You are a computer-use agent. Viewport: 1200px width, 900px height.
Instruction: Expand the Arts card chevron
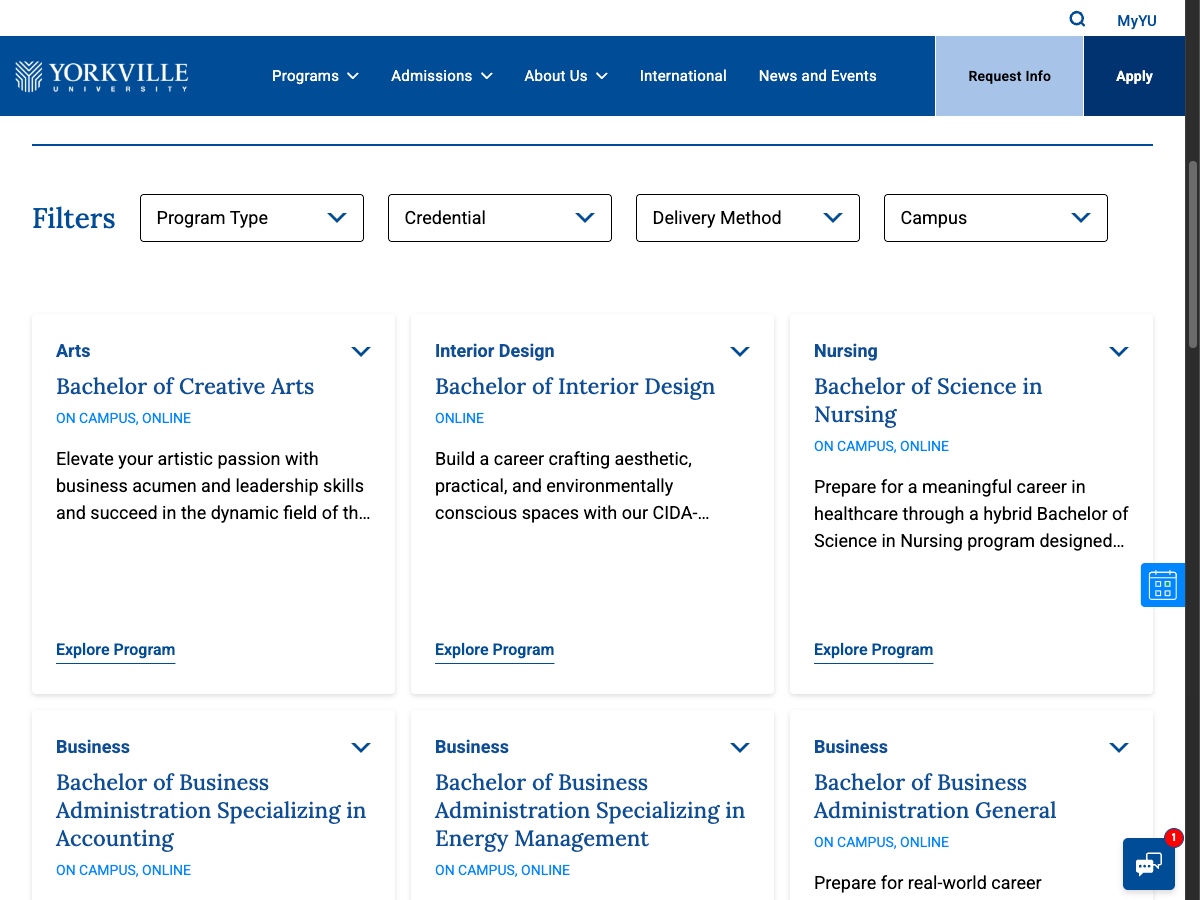point(361,351)
